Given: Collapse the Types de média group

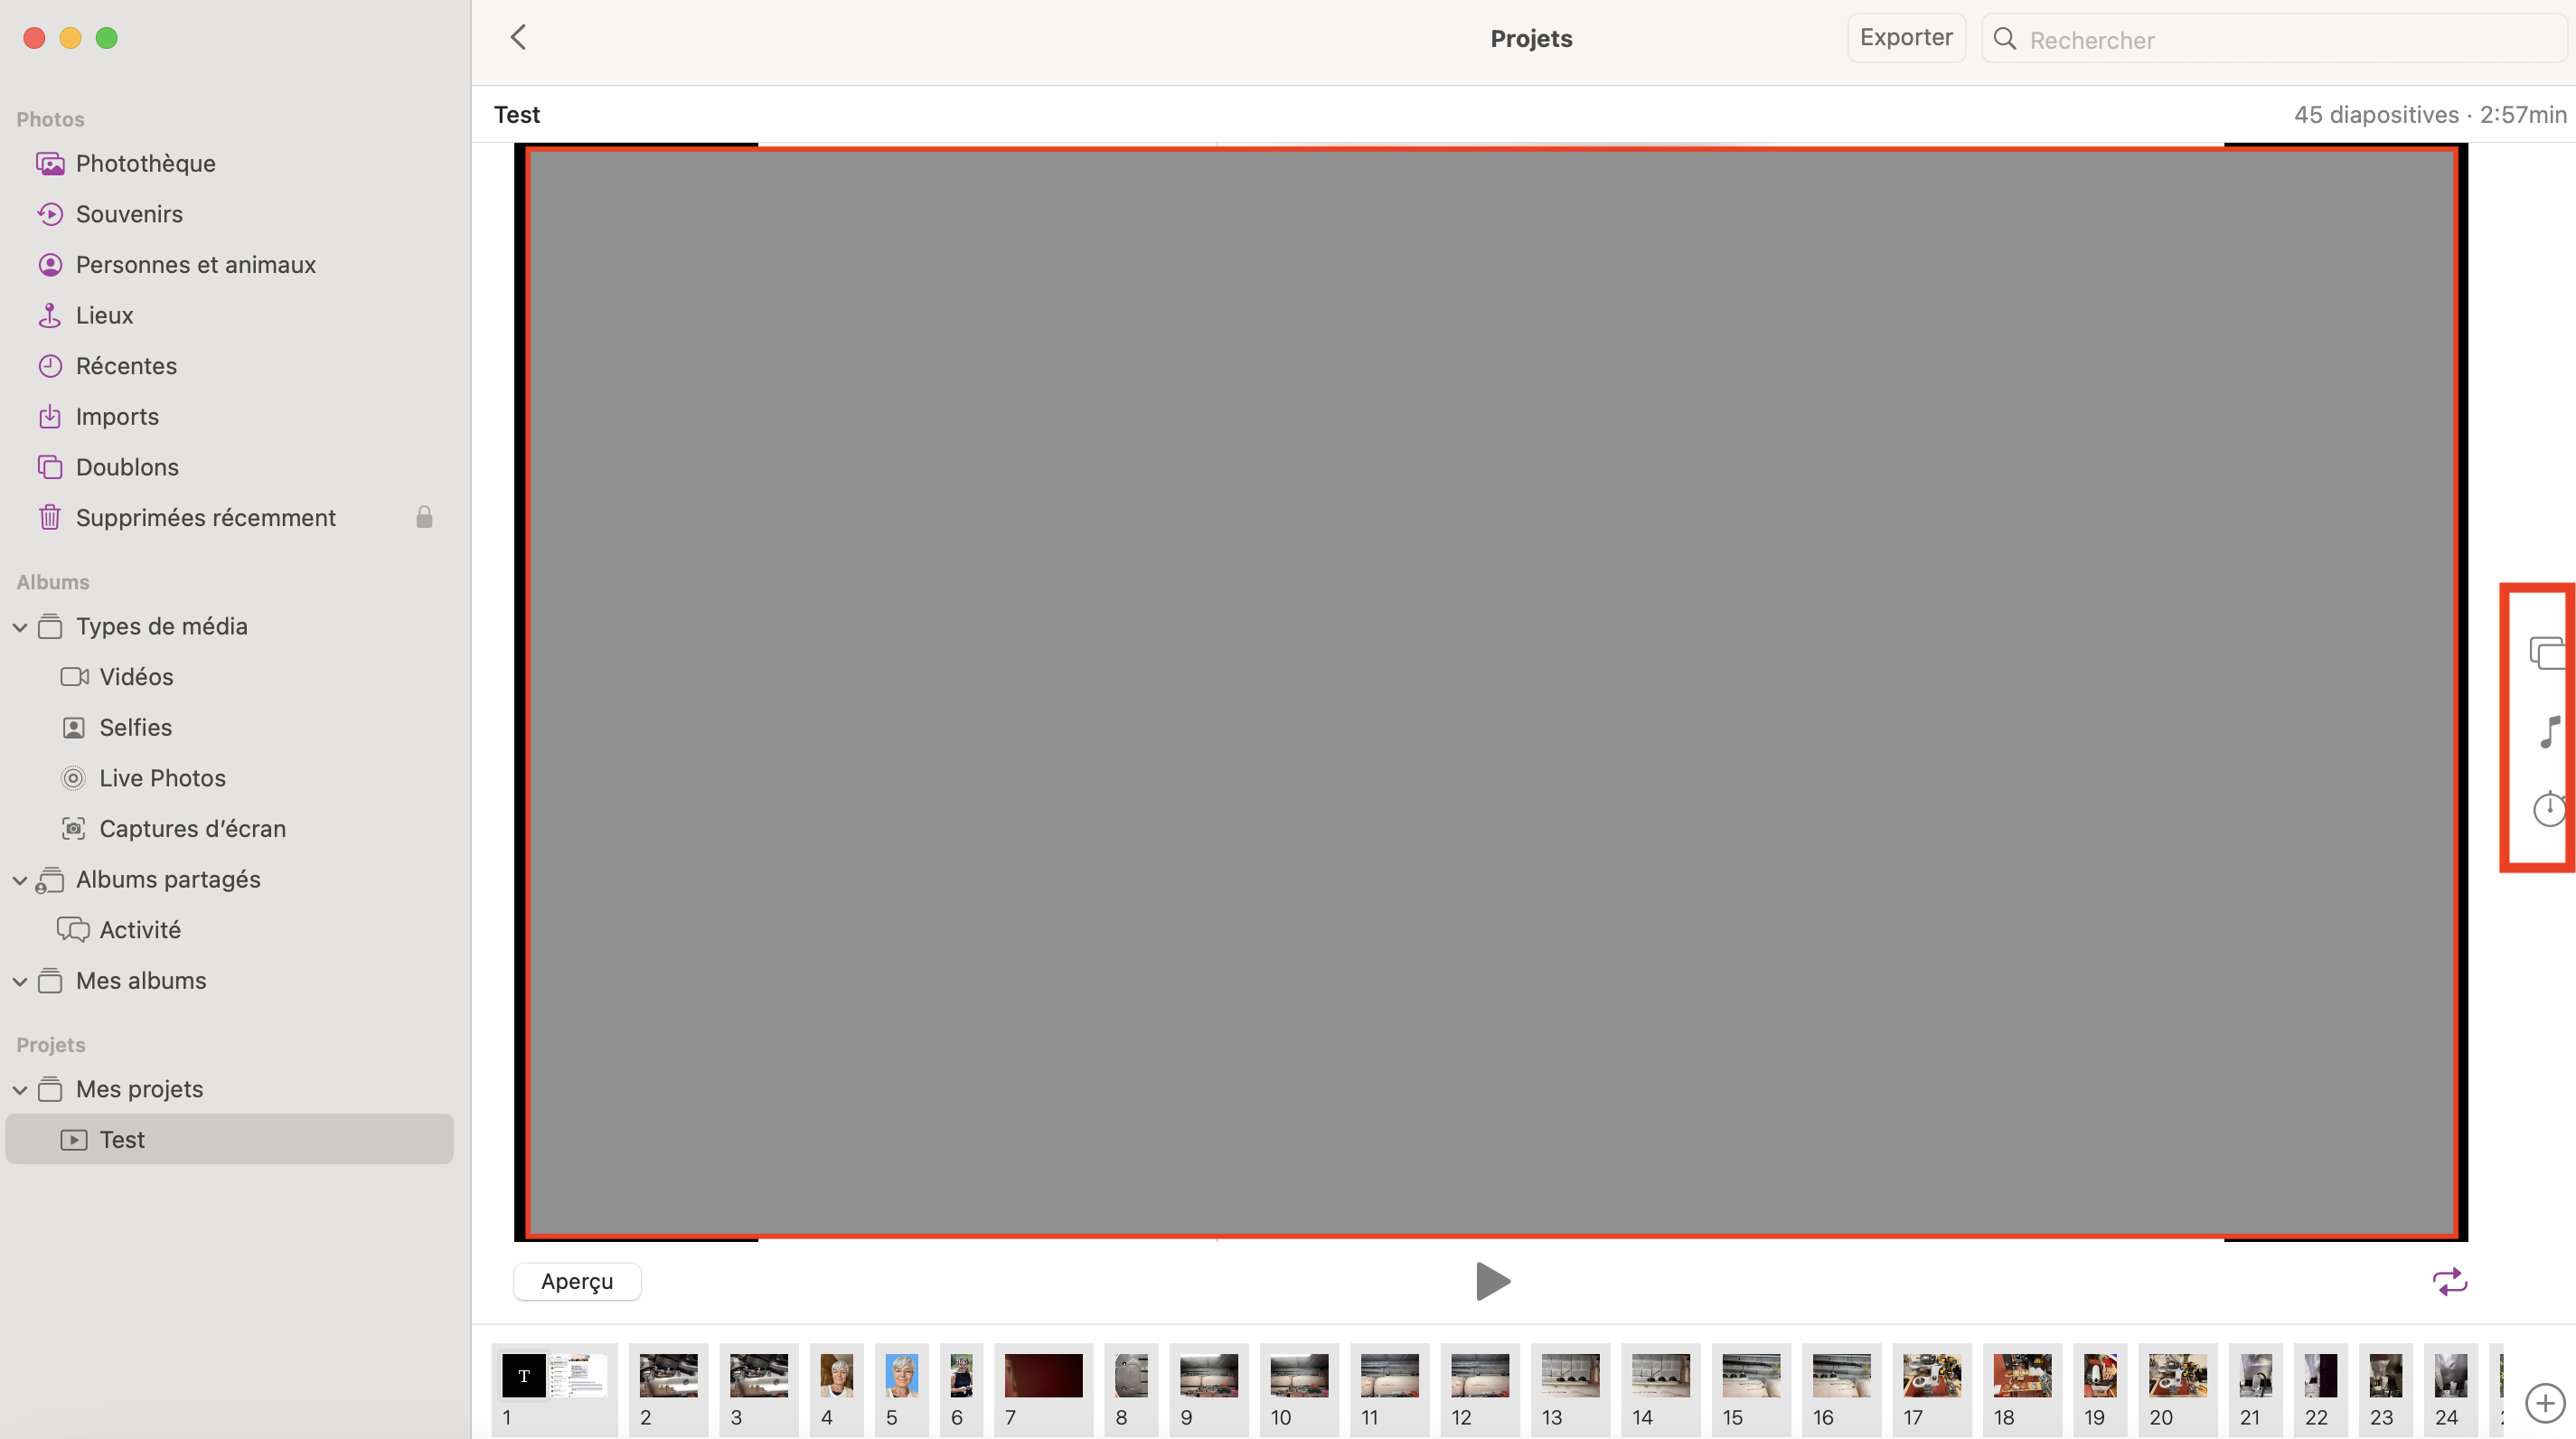Looking at the screenshot, I should [x=20, y=627].
